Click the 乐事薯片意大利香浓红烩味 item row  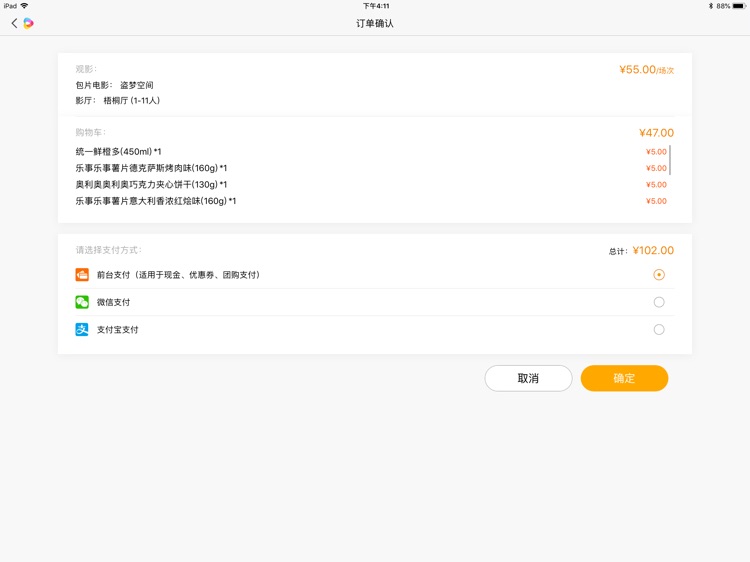(x=371, y=201)
